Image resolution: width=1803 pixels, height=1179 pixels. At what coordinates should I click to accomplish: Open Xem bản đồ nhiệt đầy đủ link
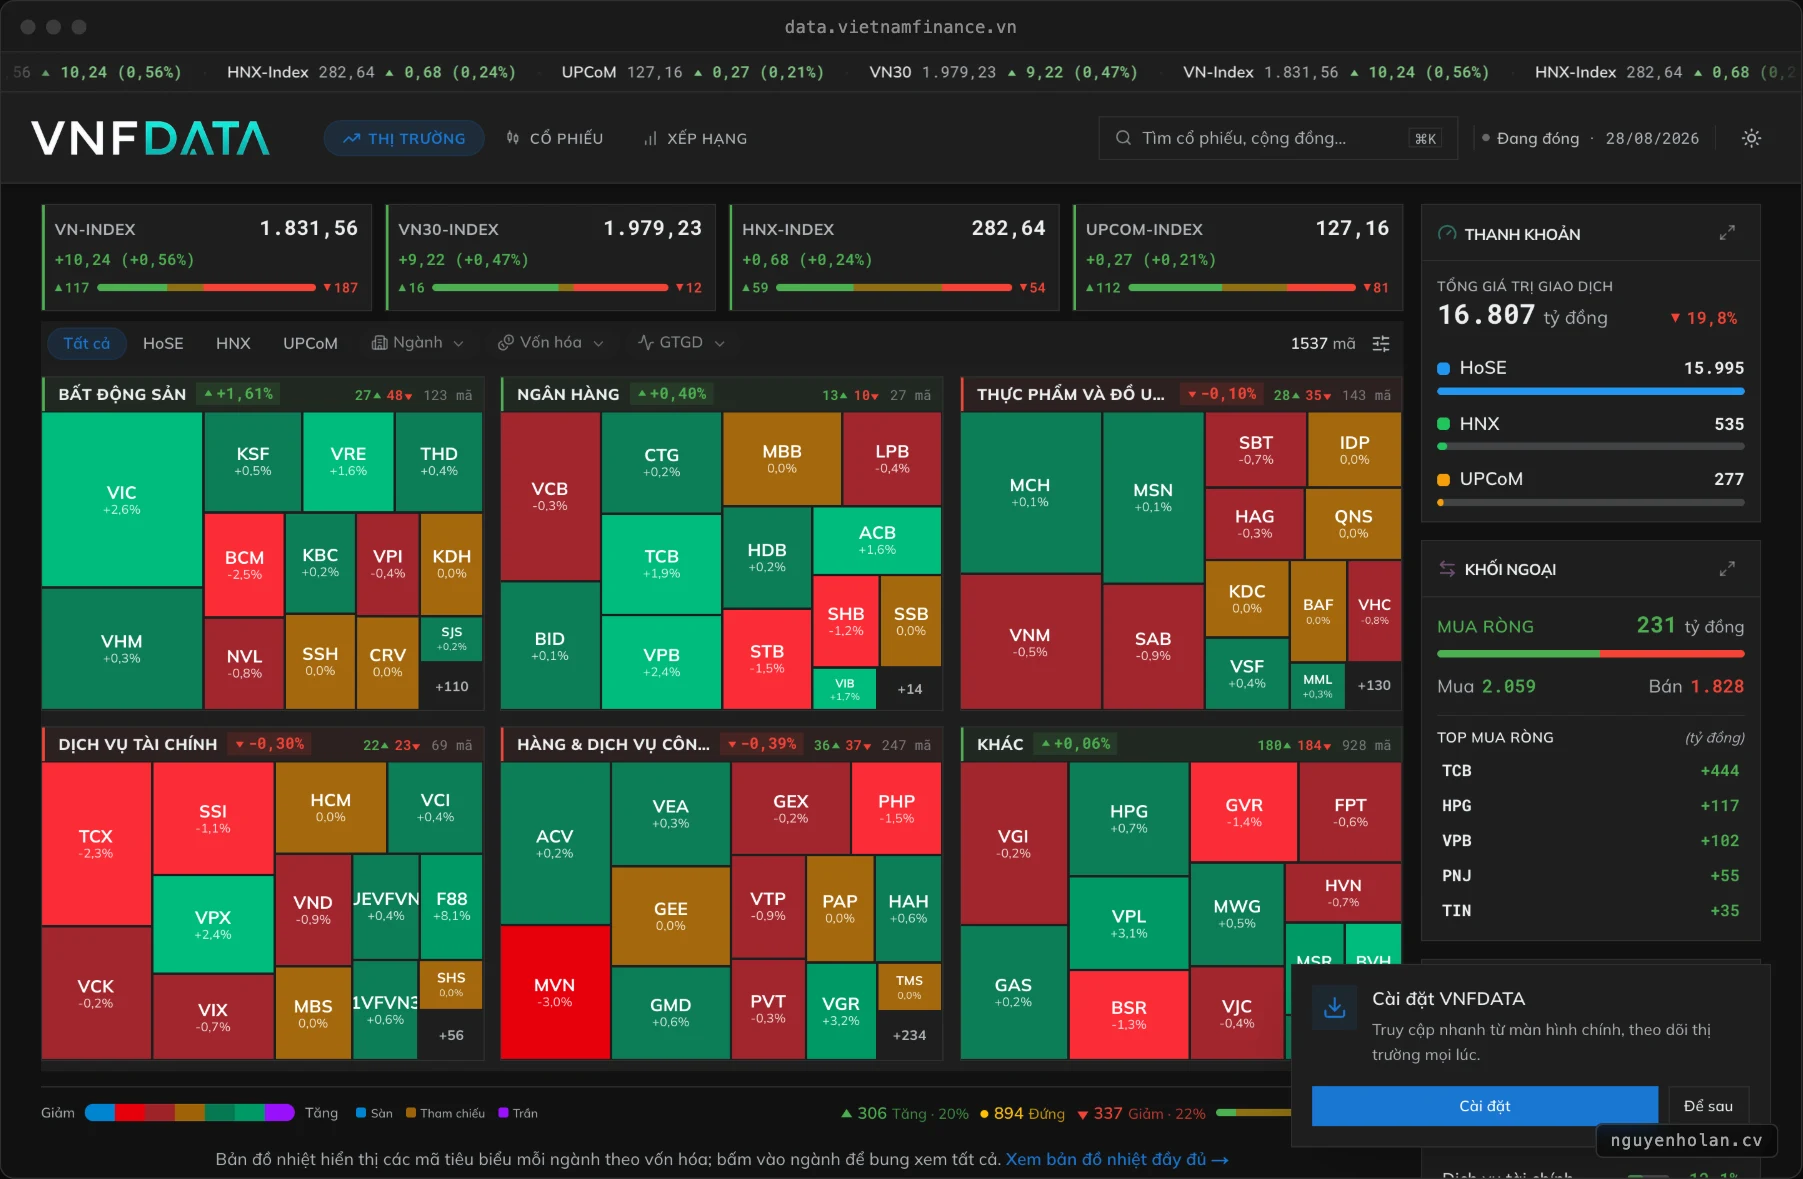pos(1117,1159)
